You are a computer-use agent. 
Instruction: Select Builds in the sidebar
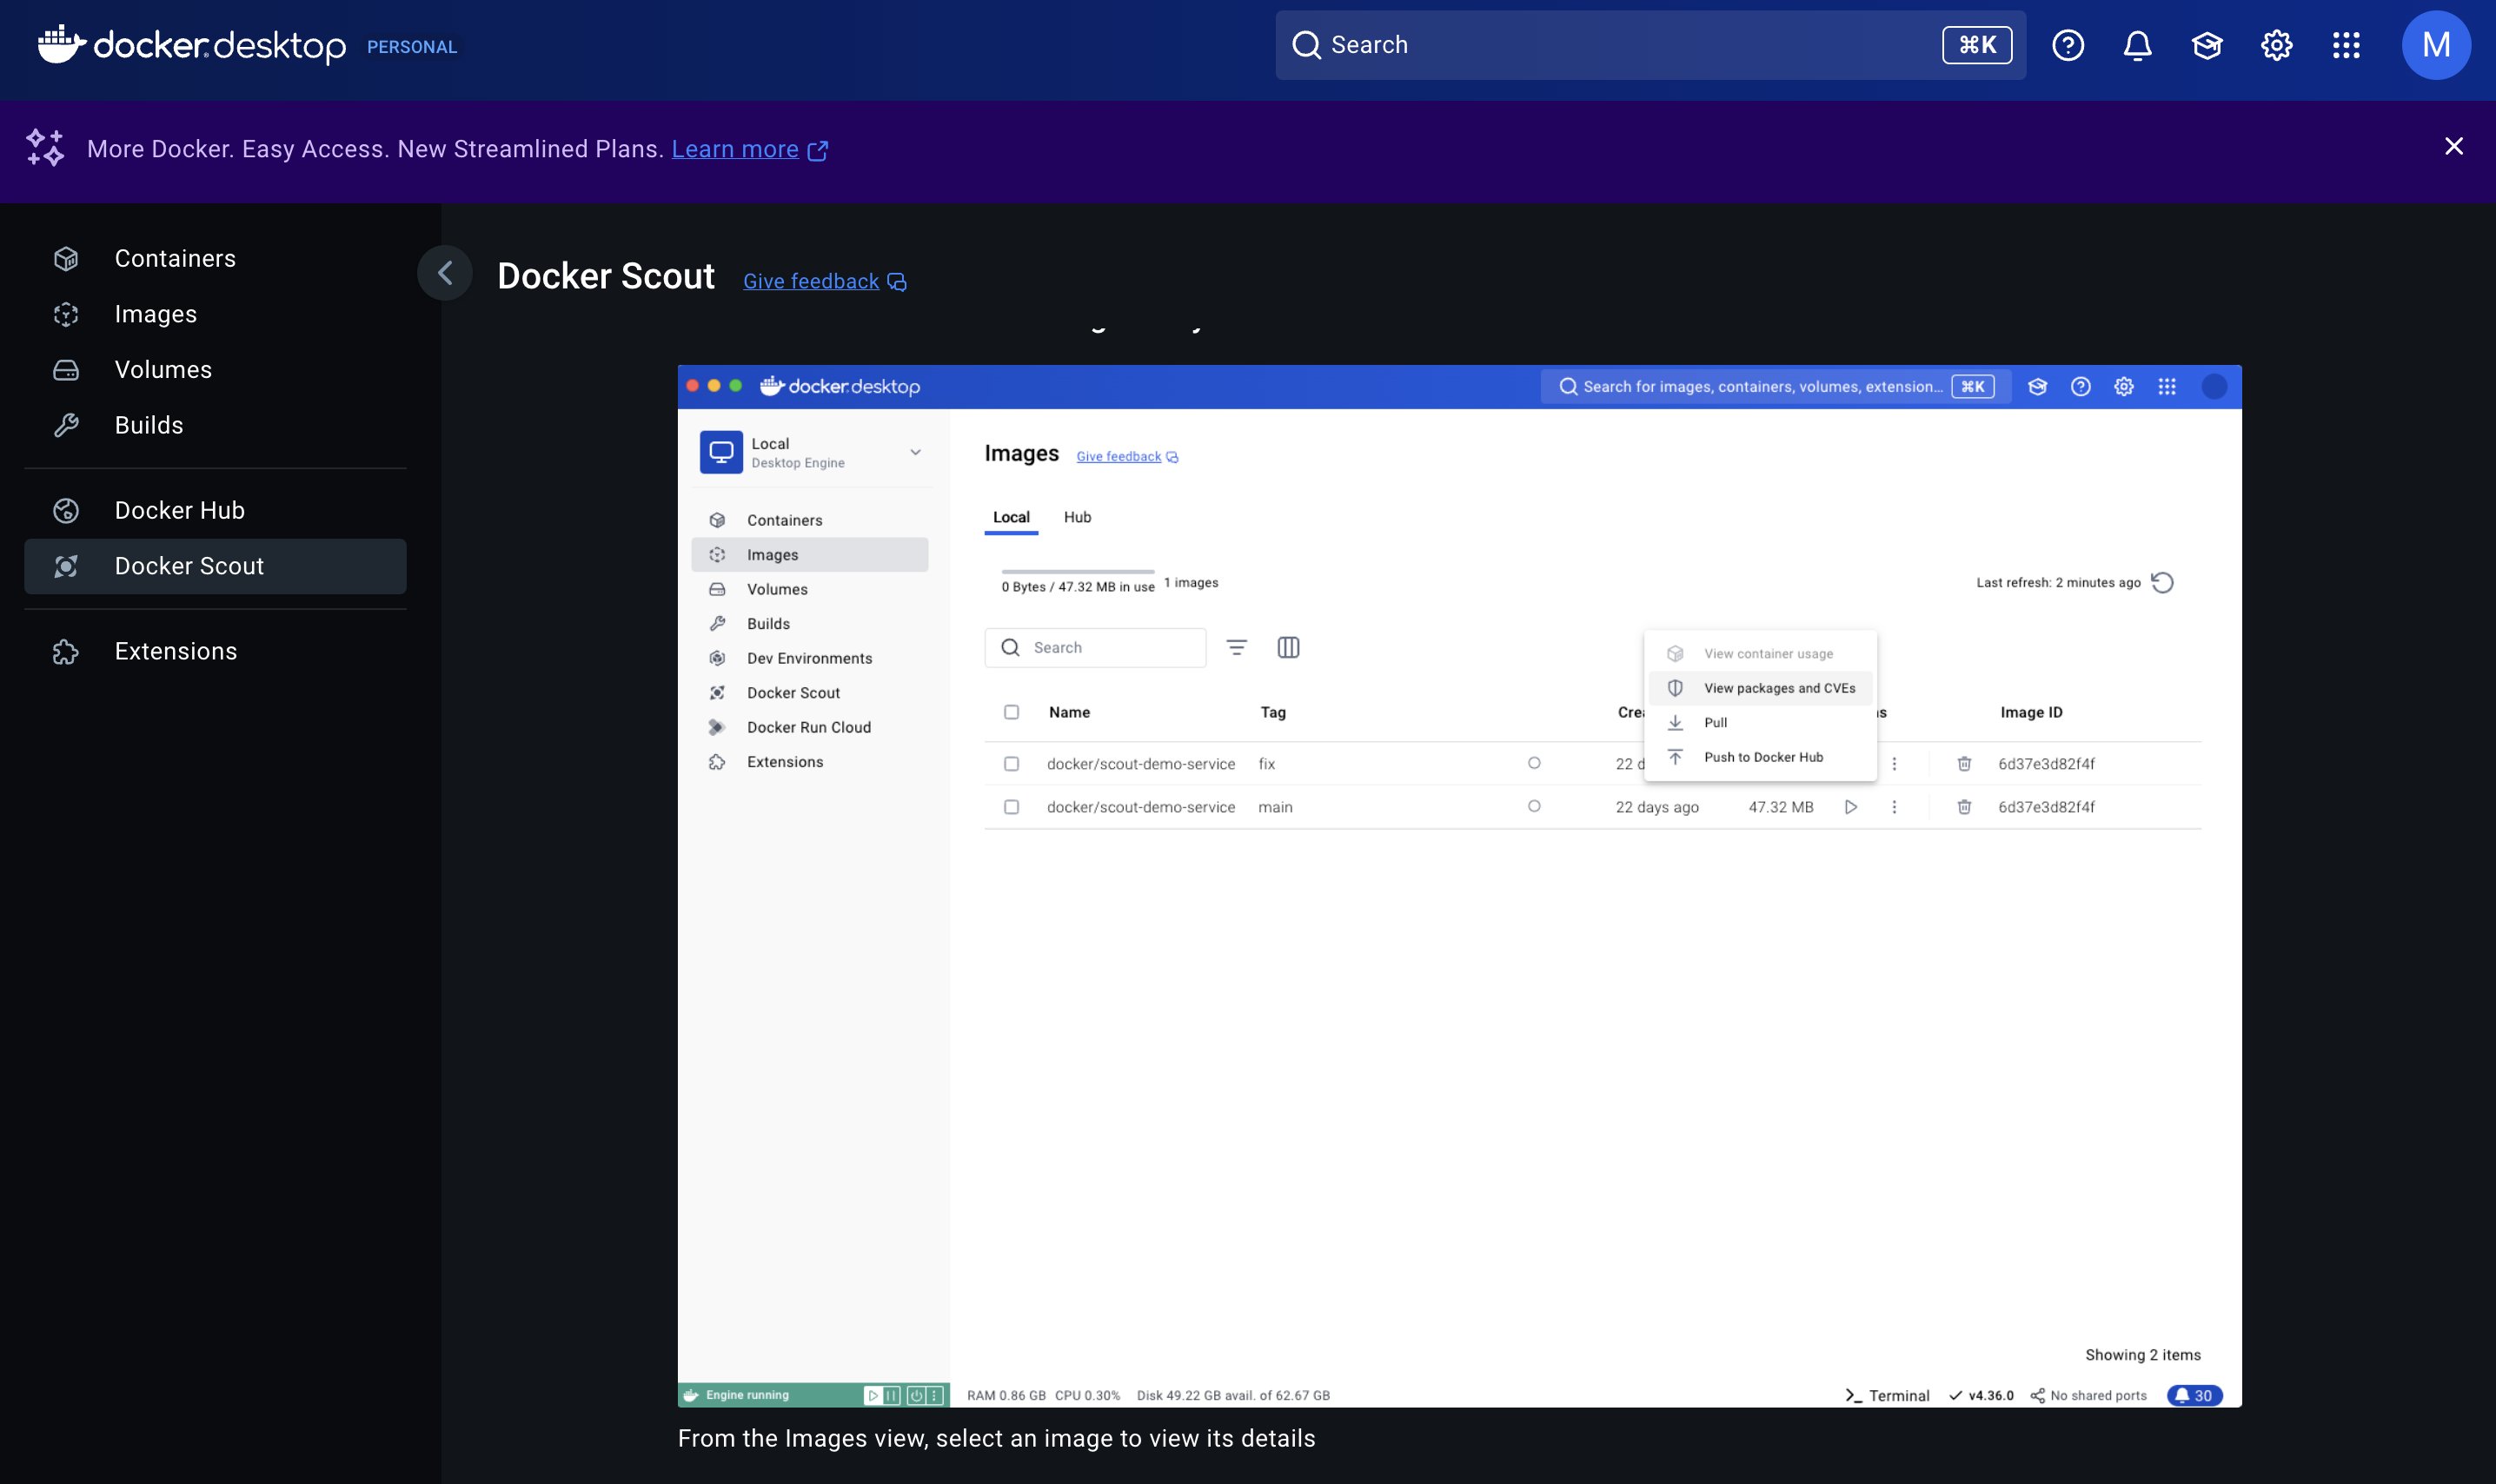pos(149,425)
